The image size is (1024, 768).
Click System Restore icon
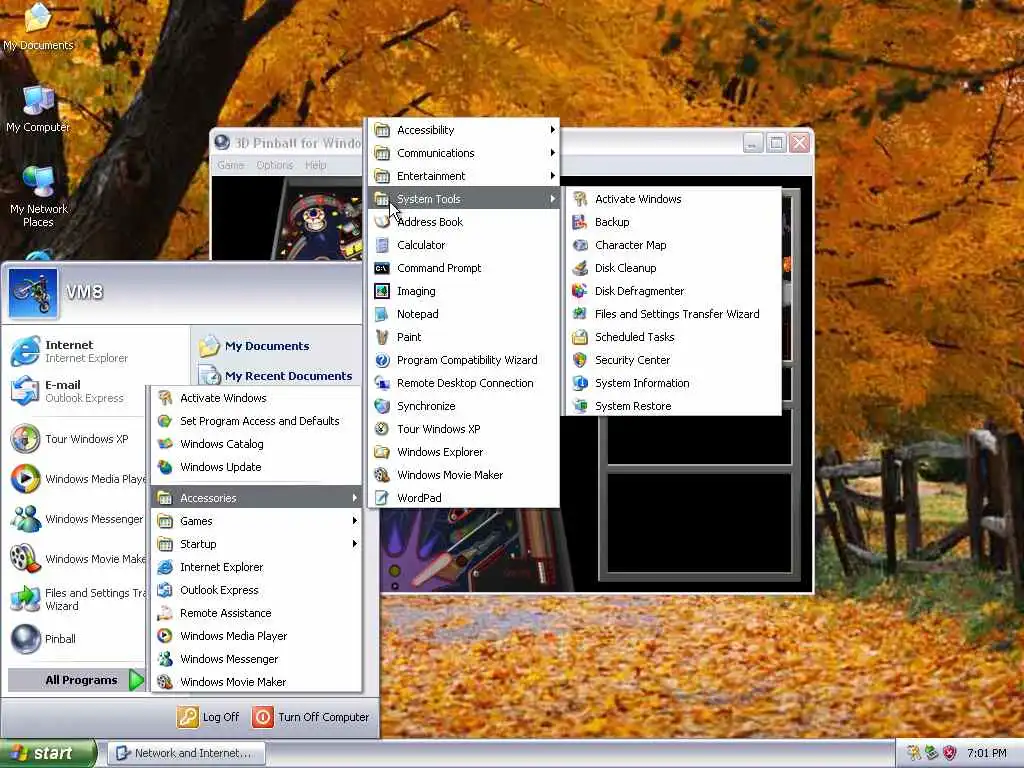[x=579, y=406]
